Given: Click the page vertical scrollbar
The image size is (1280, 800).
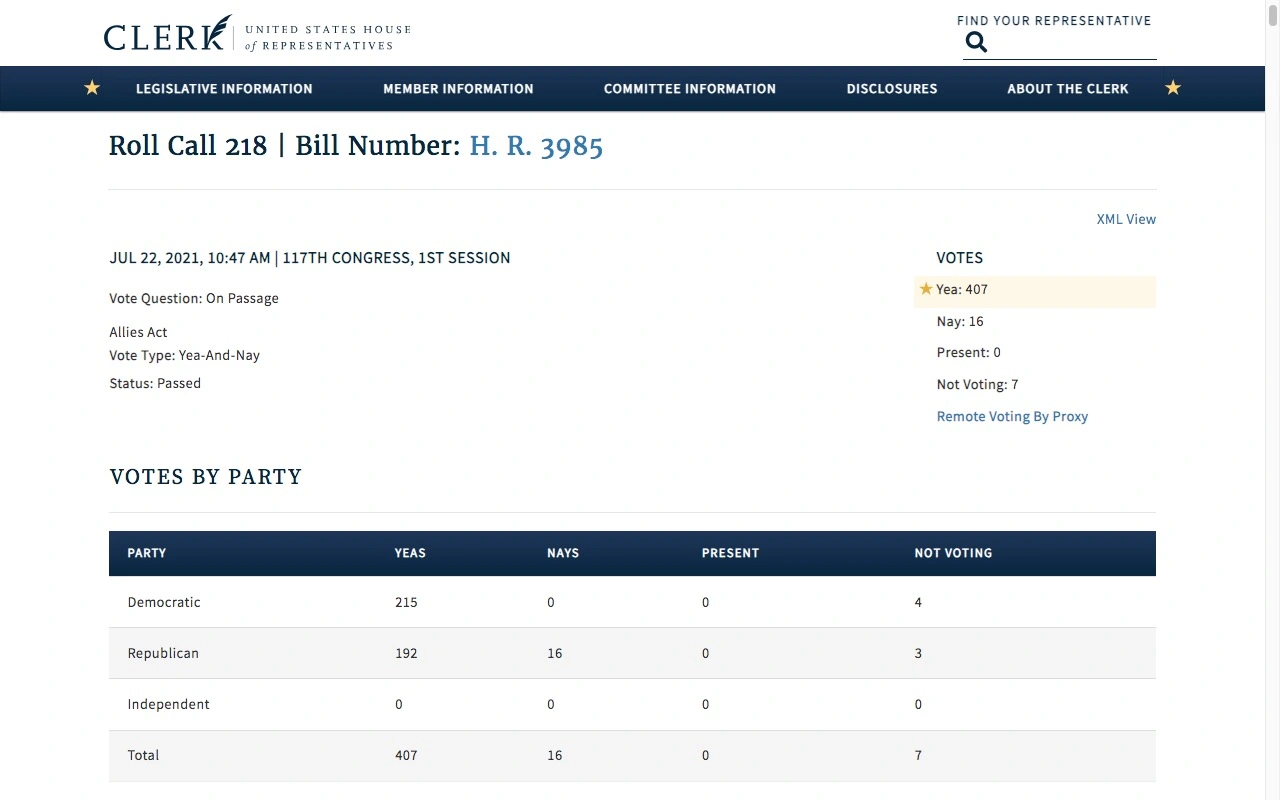Looking at the screenshot, I should pyautogui.click(x=1272, y=400).
